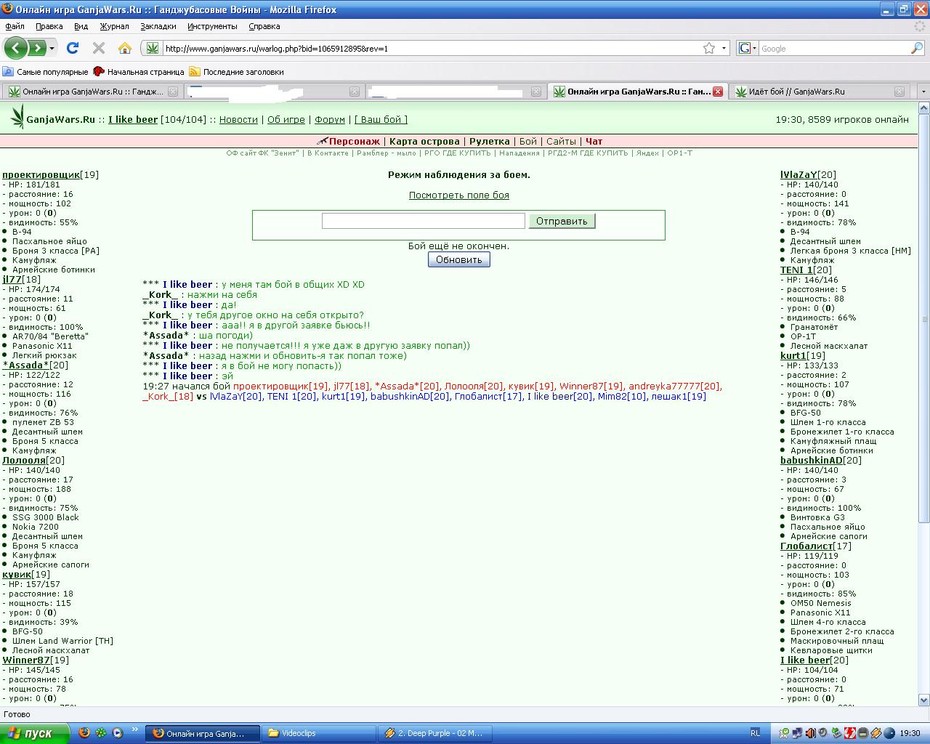This screenshot has width=930, height=744.
Task: Open the back/forward history dropdown arrow
Action: click(52, 48)
